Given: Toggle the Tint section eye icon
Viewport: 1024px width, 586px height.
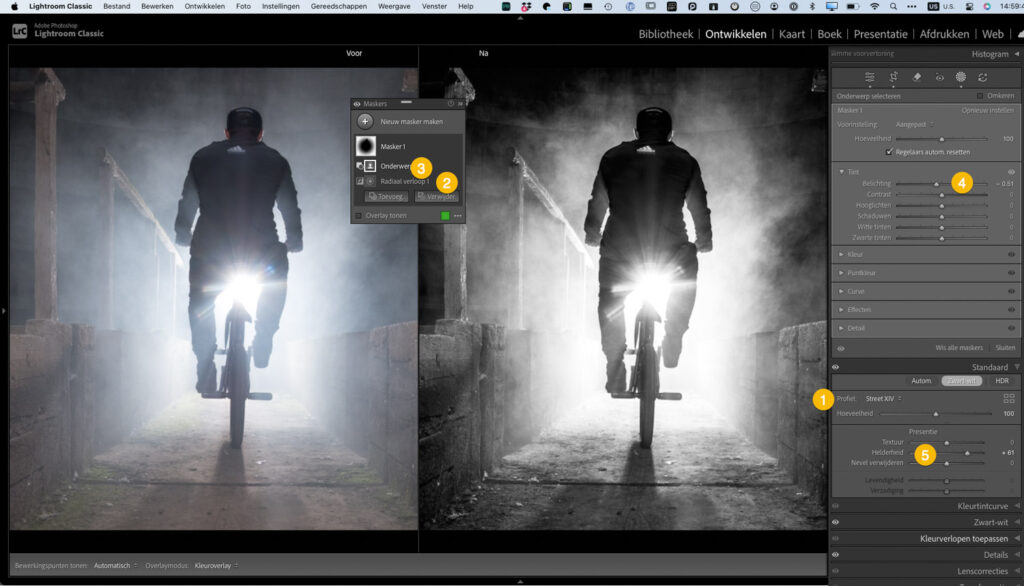Looking at the screenshot, I should click(x=1011, y=172).
